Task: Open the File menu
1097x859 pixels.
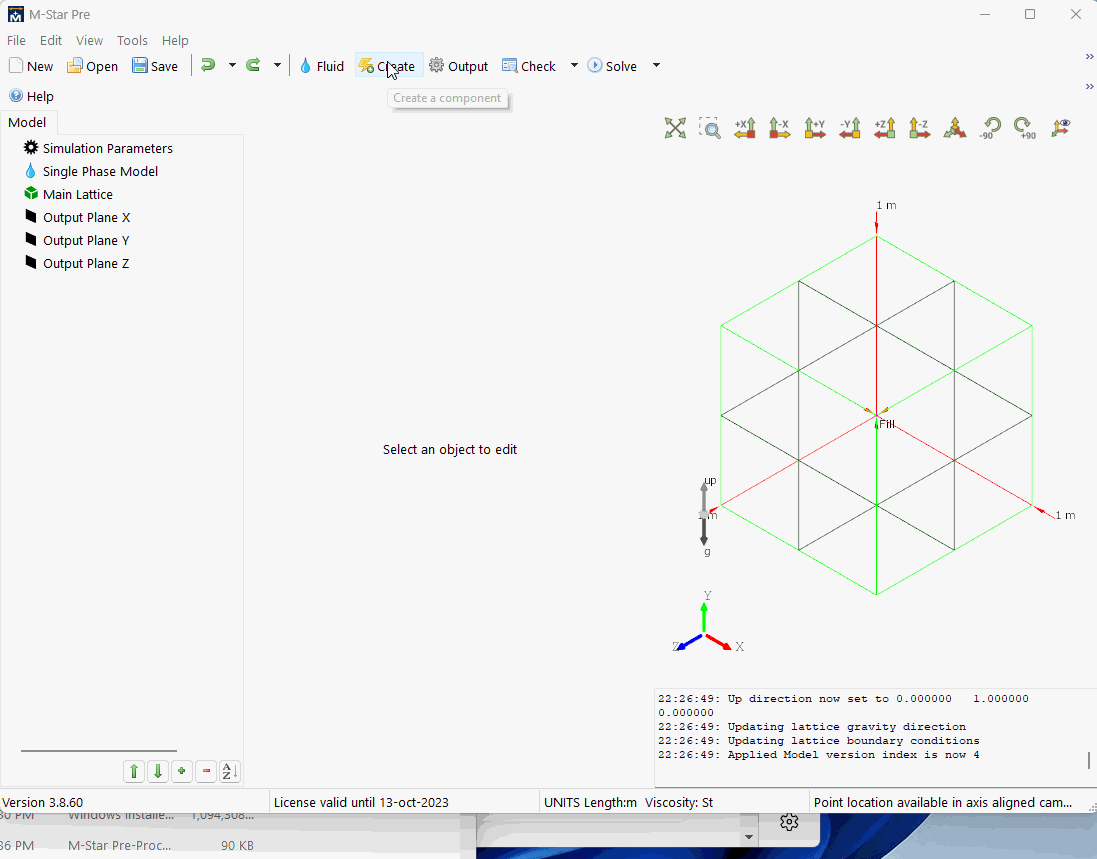Action: click(x=16, y=41)
